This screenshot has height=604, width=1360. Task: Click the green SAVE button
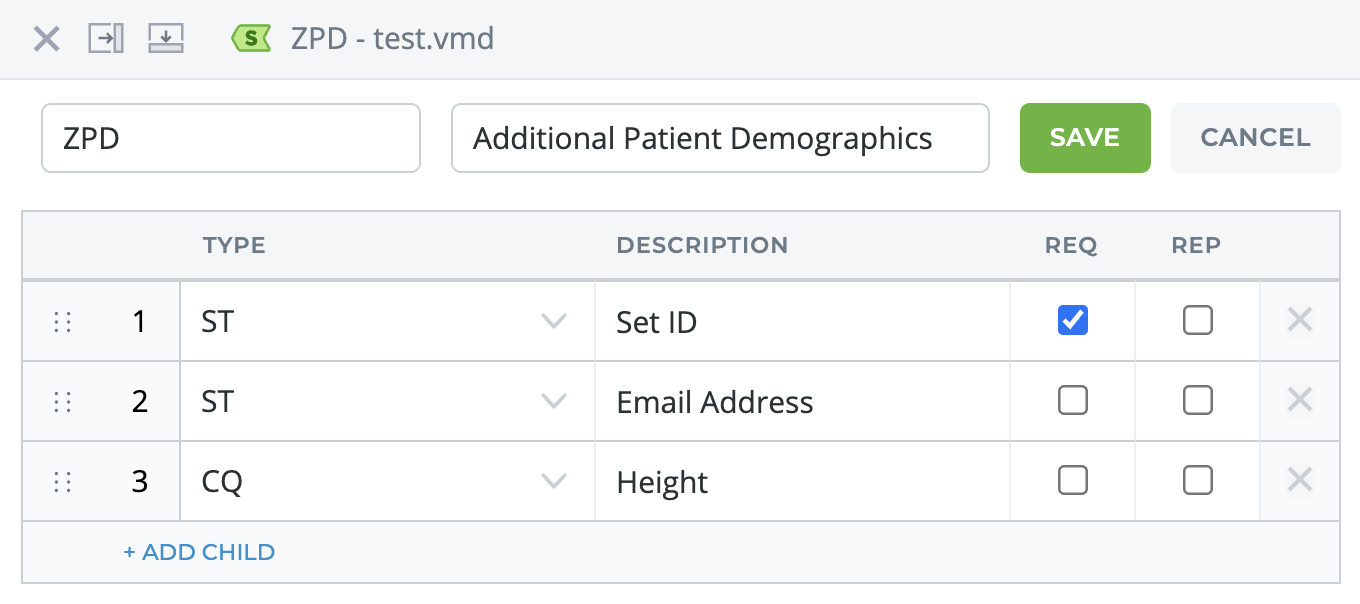pyautogui.click(x=1085, y=138)
